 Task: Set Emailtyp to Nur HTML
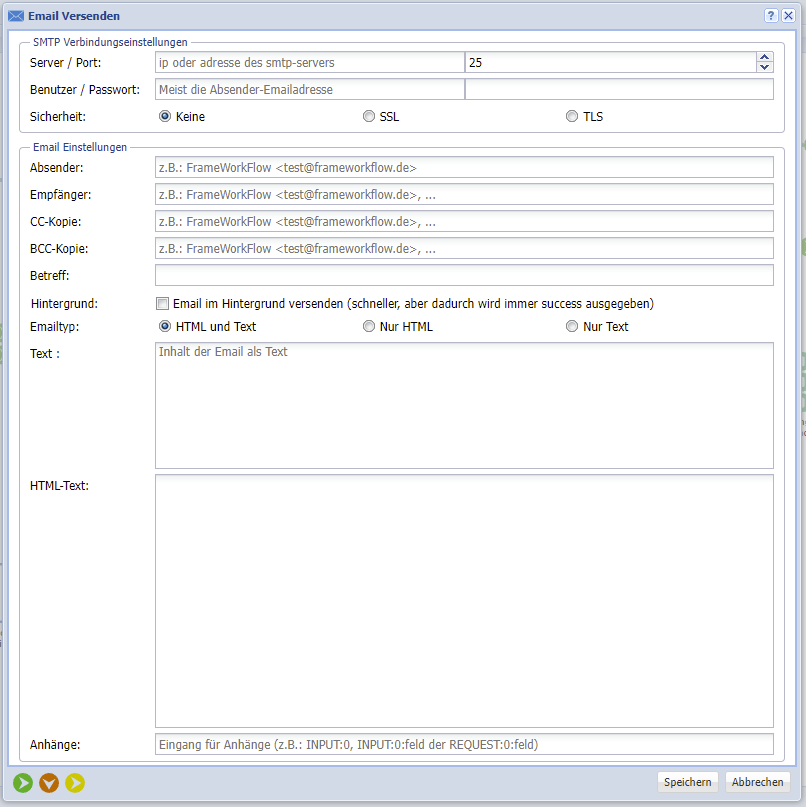point(369,326)
